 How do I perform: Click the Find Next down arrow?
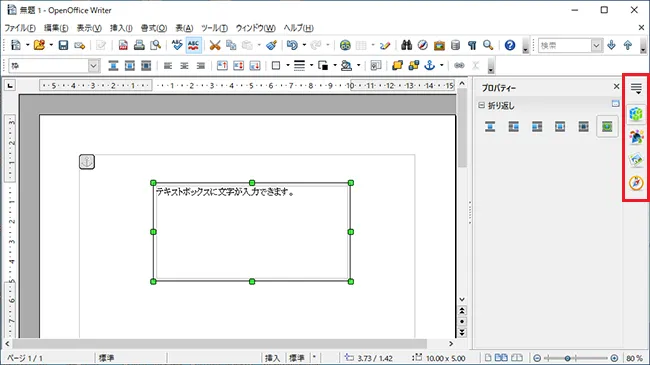pyautogui.click(x=611, y=45)
